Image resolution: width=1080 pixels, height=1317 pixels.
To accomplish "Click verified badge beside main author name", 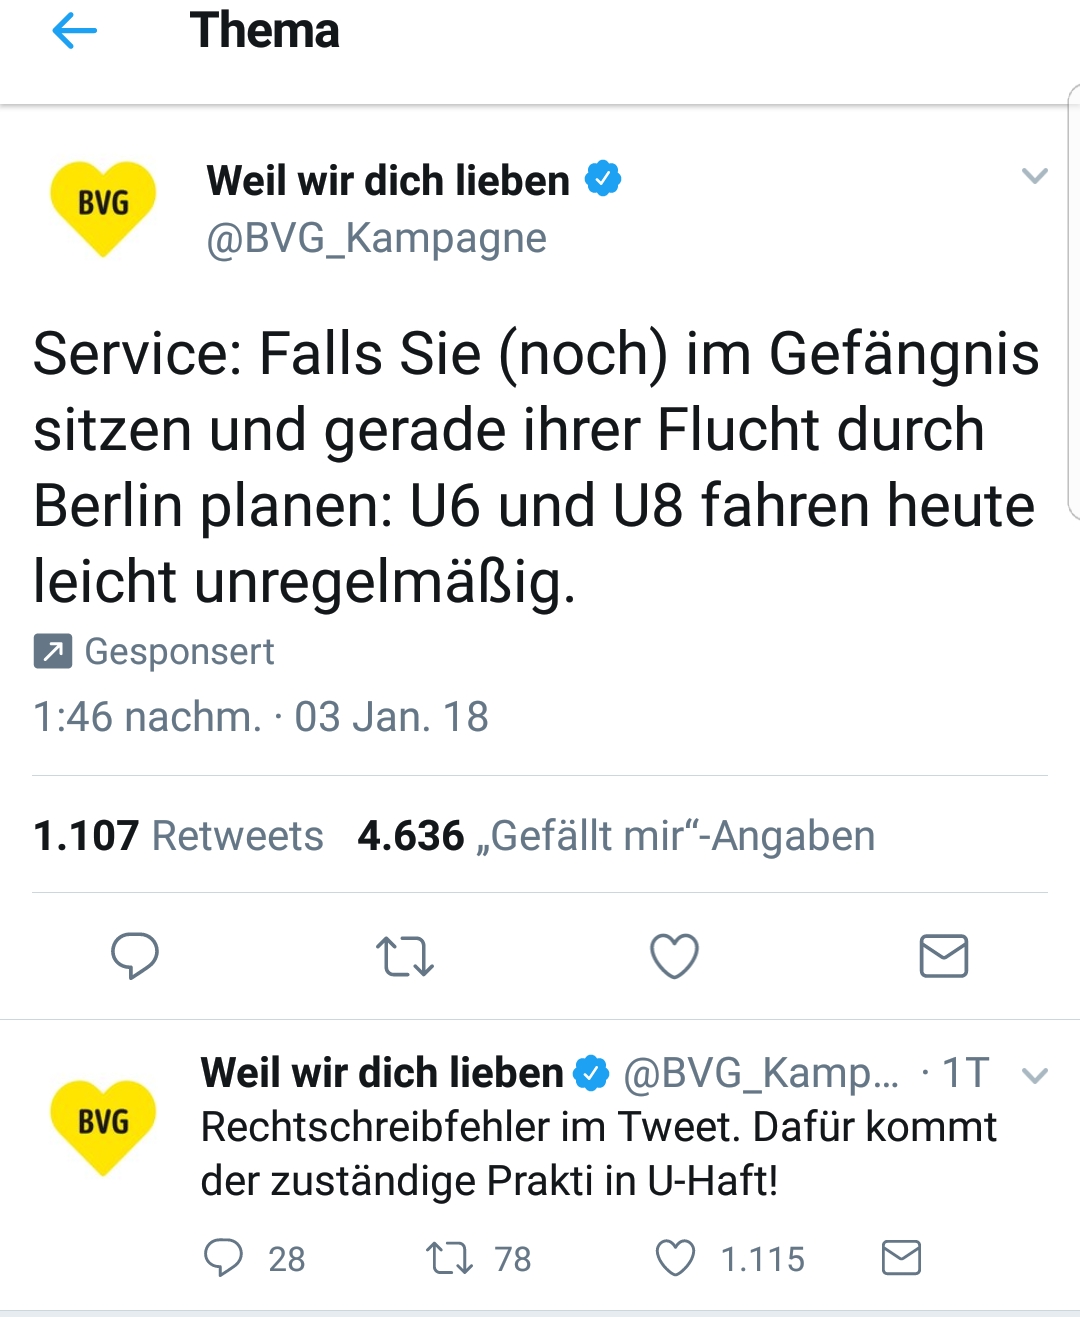I will point(603,179).
